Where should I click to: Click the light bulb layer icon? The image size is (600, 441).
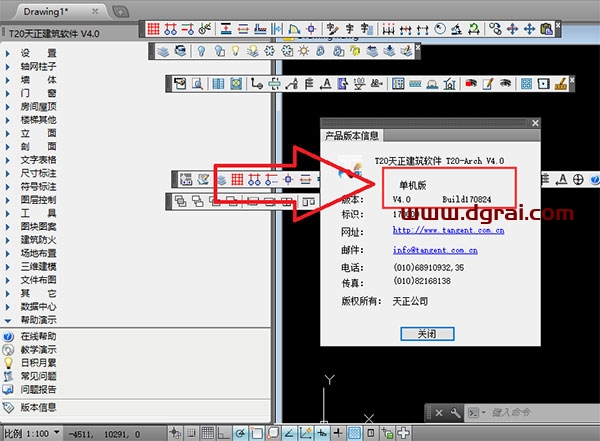[x=201, y=50]
